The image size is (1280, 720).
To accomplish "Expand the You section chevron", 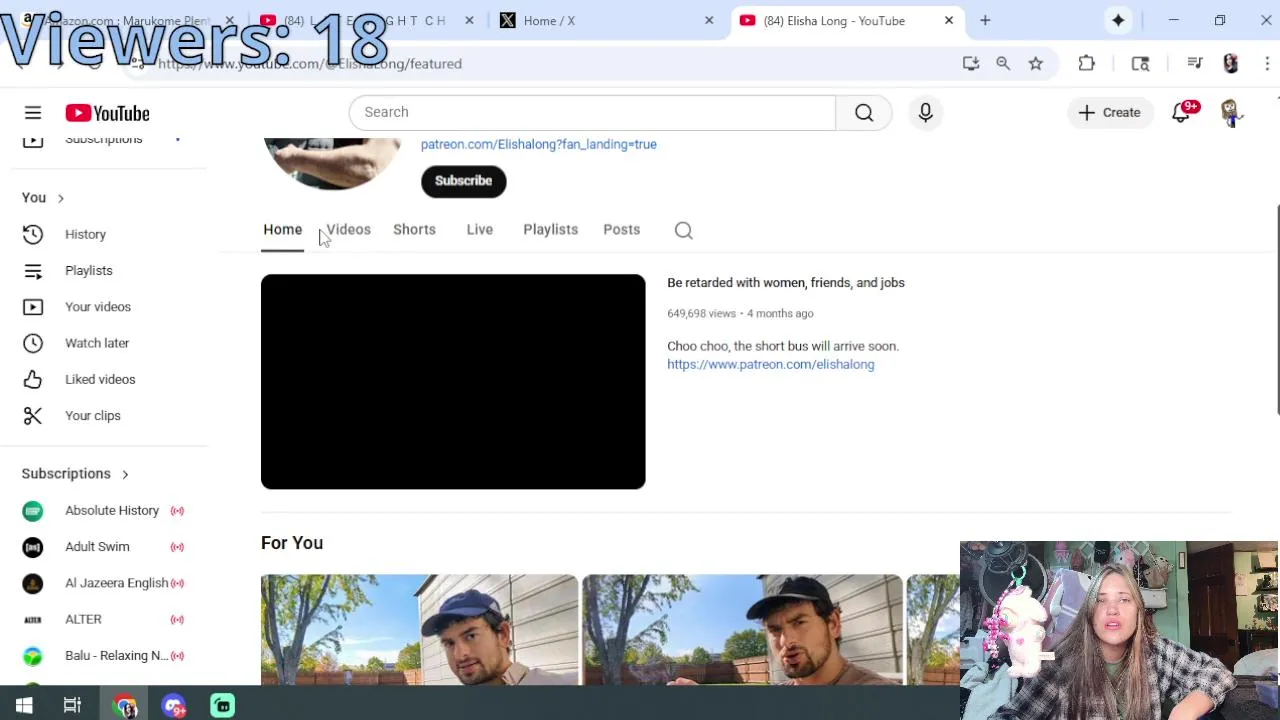I will coord(60,198).
